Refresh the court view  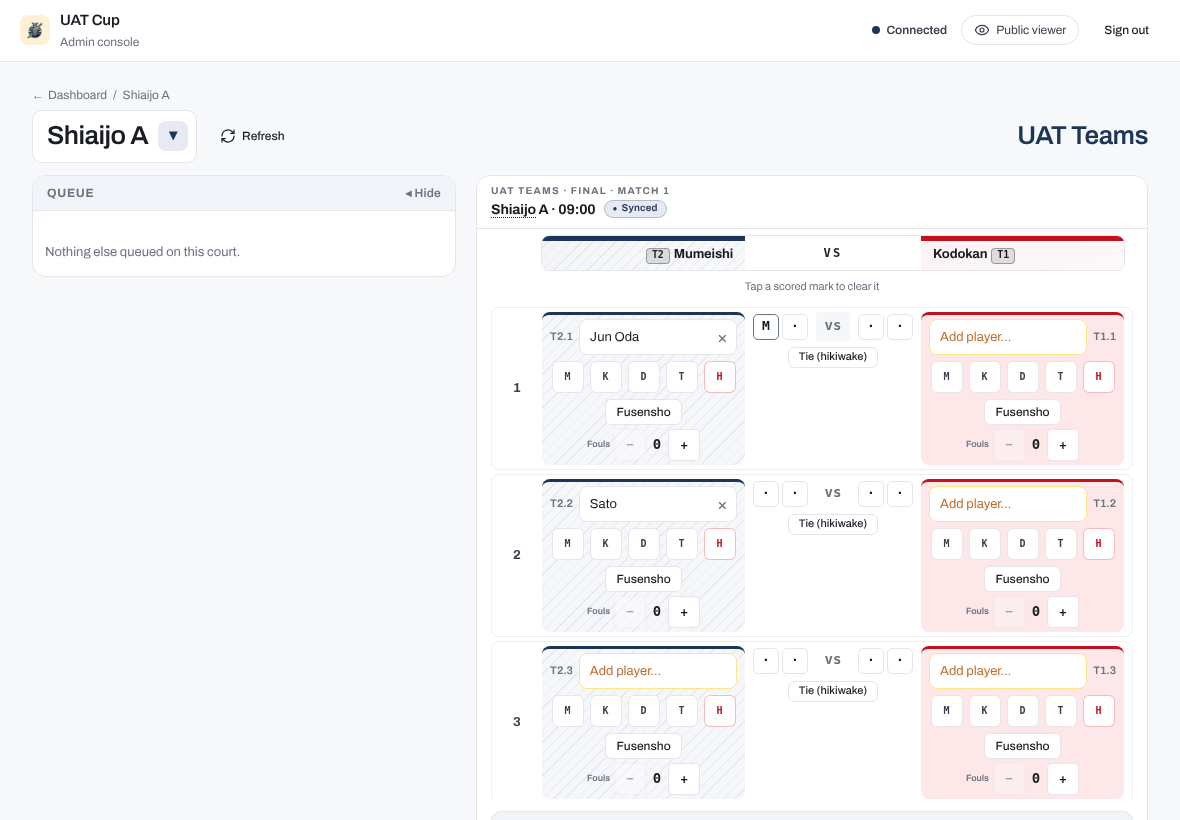point(252,136)
